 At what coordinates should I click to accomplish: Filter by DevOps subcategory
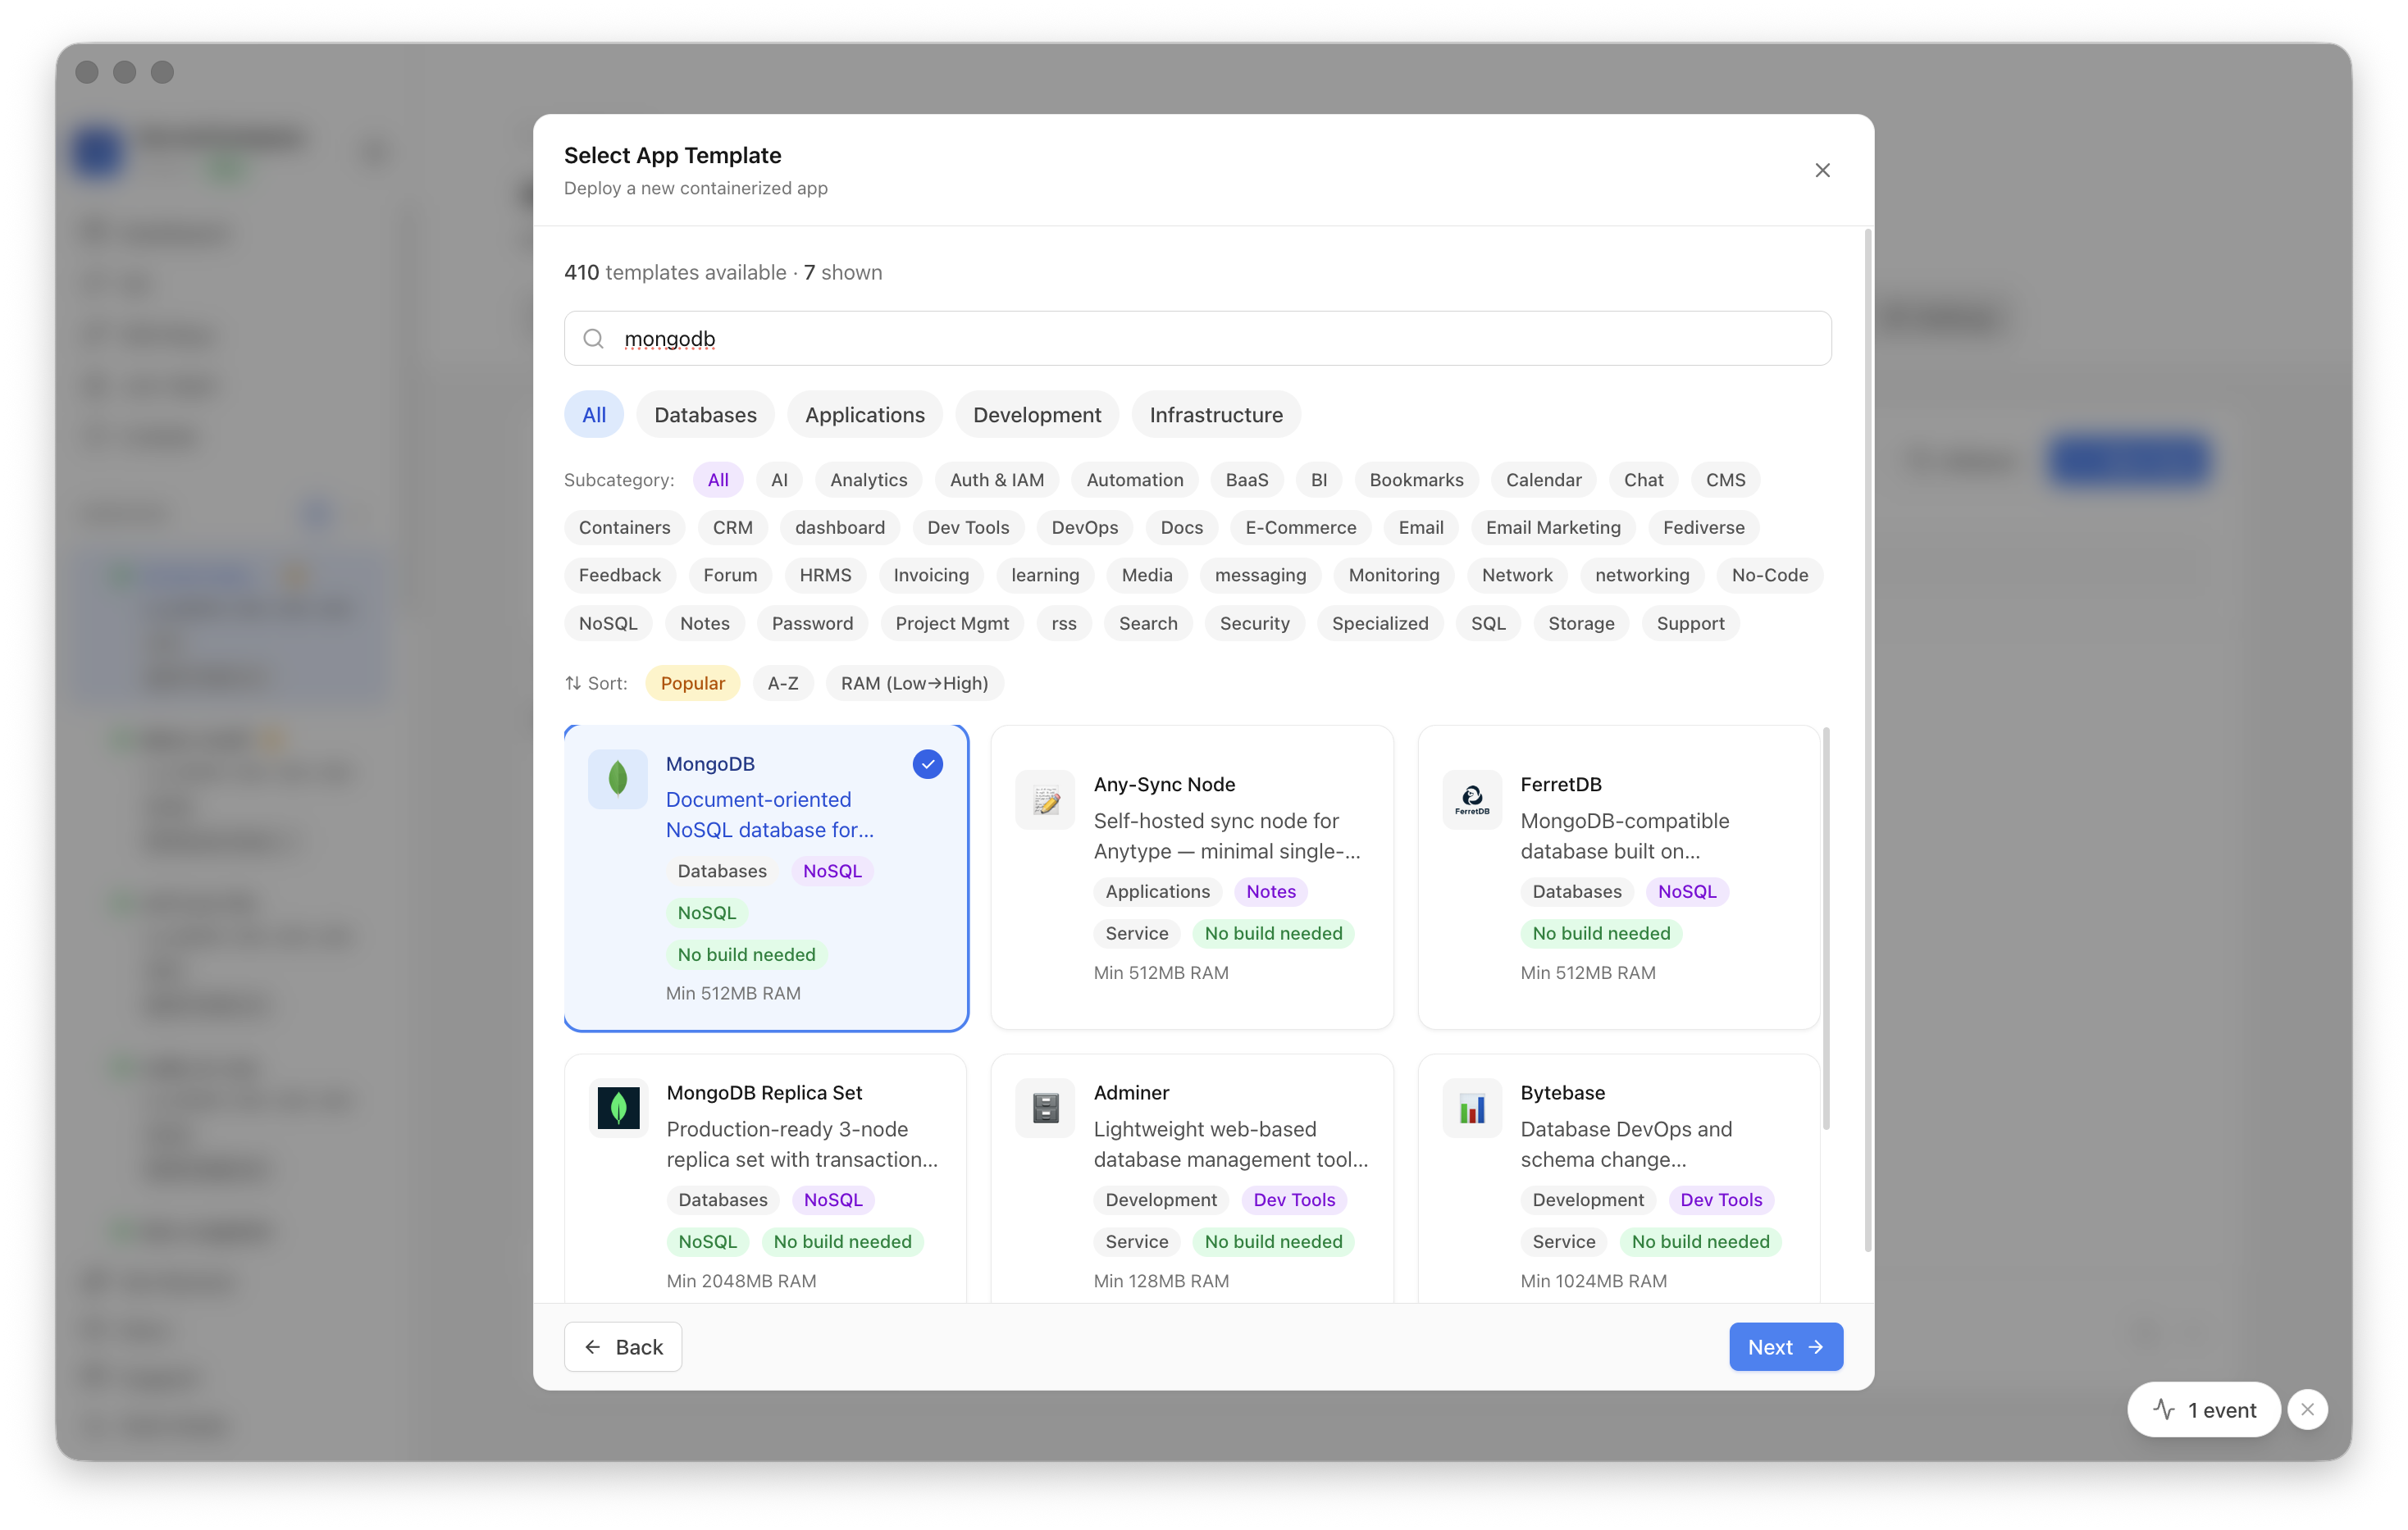[1084, 527]
